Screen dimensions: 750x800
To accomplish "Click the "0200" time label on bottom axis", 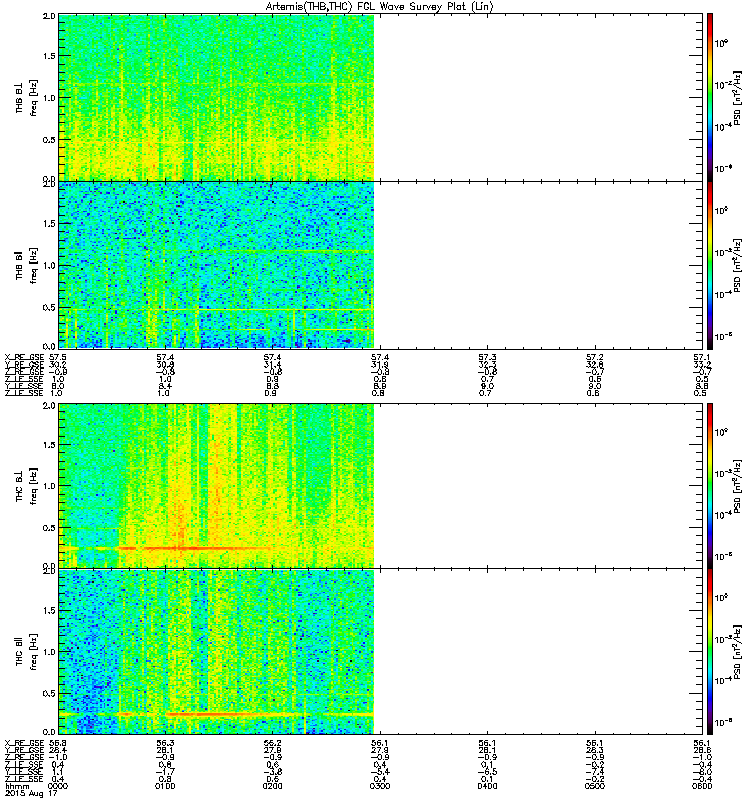I will pos(272,786).
